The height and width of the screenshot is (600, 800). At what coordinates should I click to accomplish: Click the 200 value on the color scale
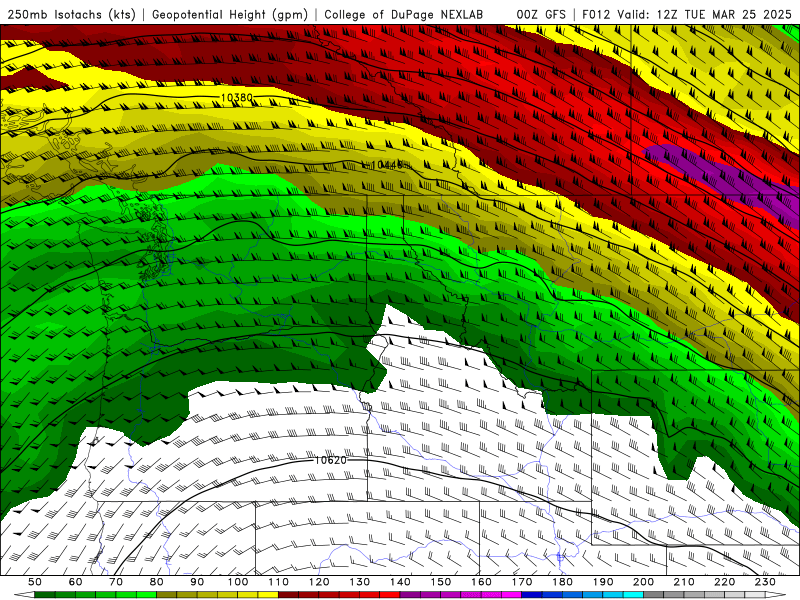(643, 582)
